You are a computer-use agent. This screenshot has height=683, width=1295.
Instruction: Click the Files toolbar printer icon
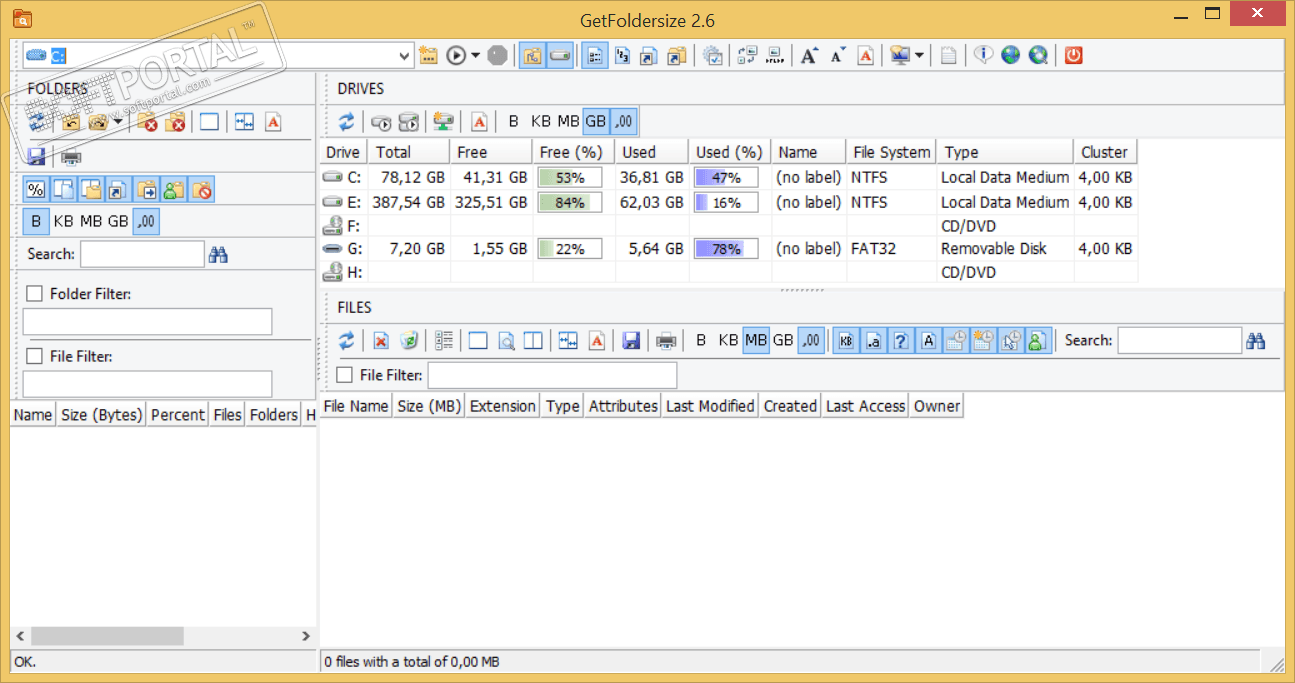point(666,341)
